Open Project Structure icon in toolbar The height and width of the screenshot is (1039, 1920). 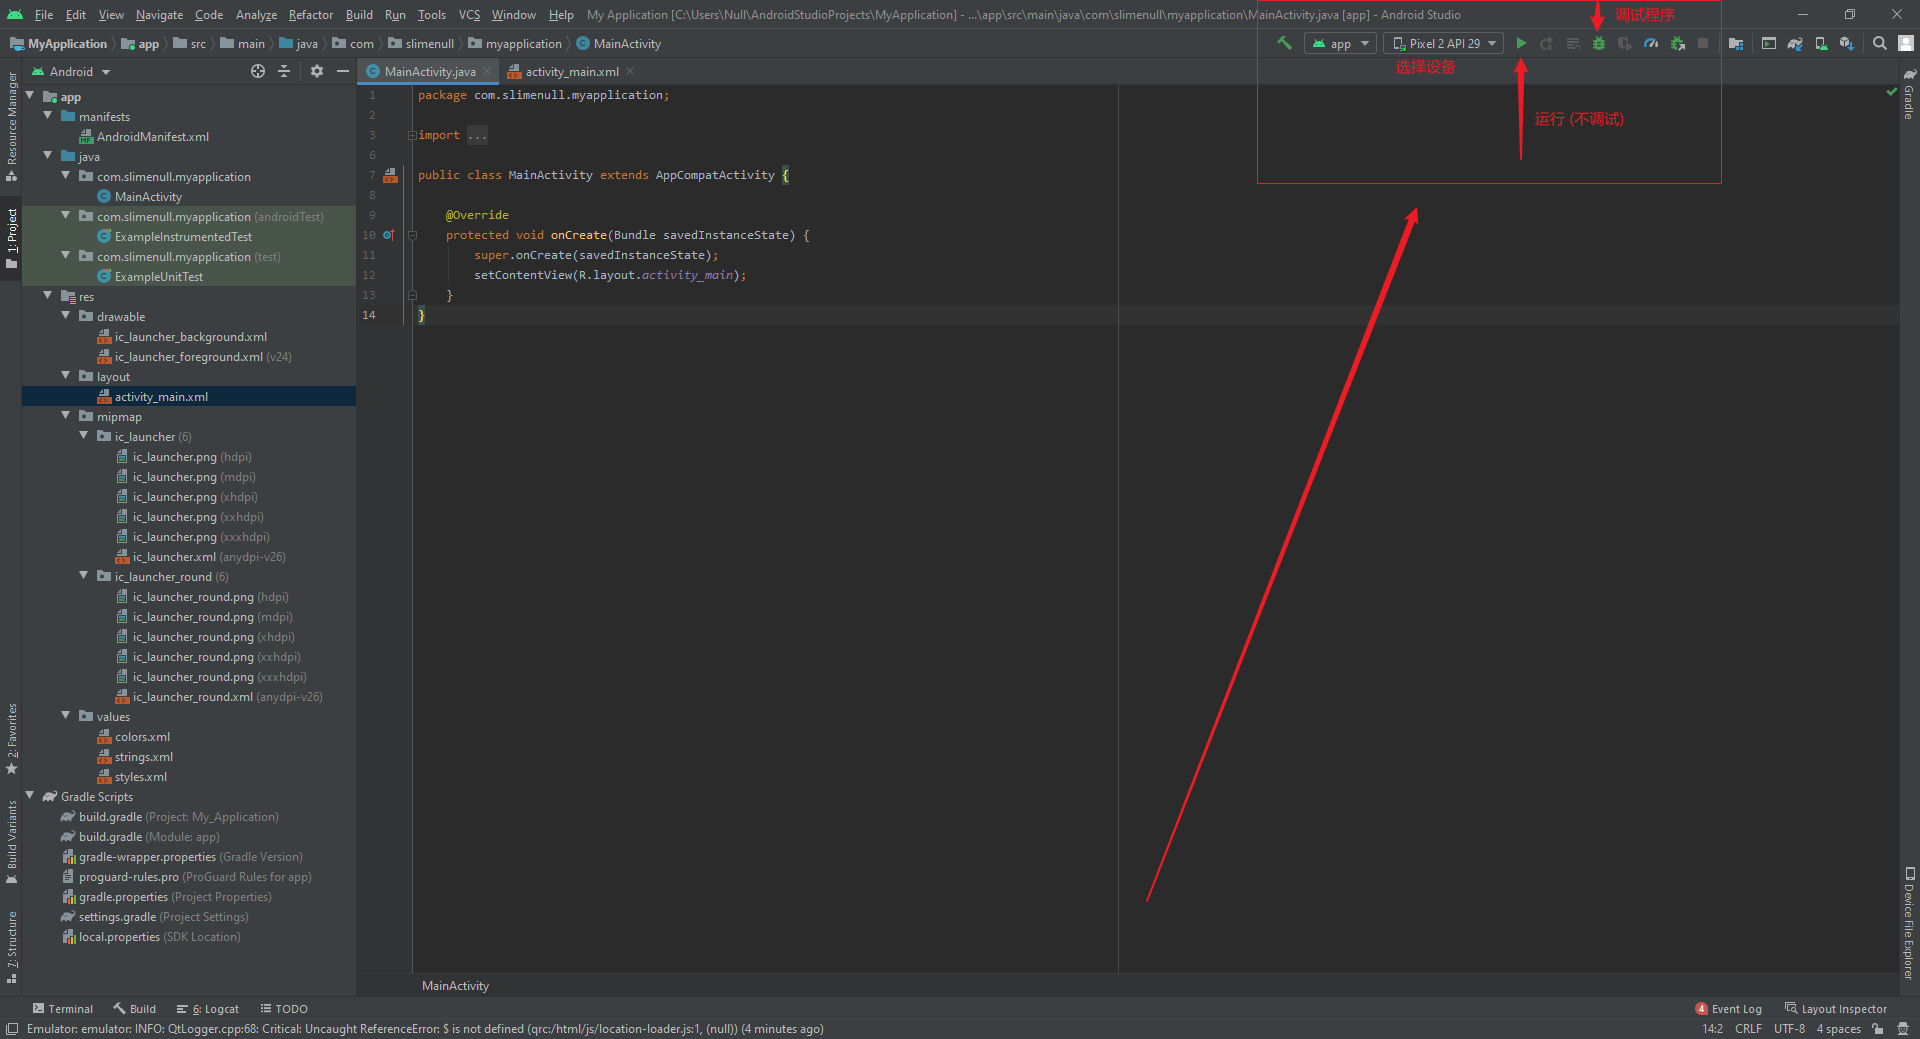click(x=1736, y=43)
